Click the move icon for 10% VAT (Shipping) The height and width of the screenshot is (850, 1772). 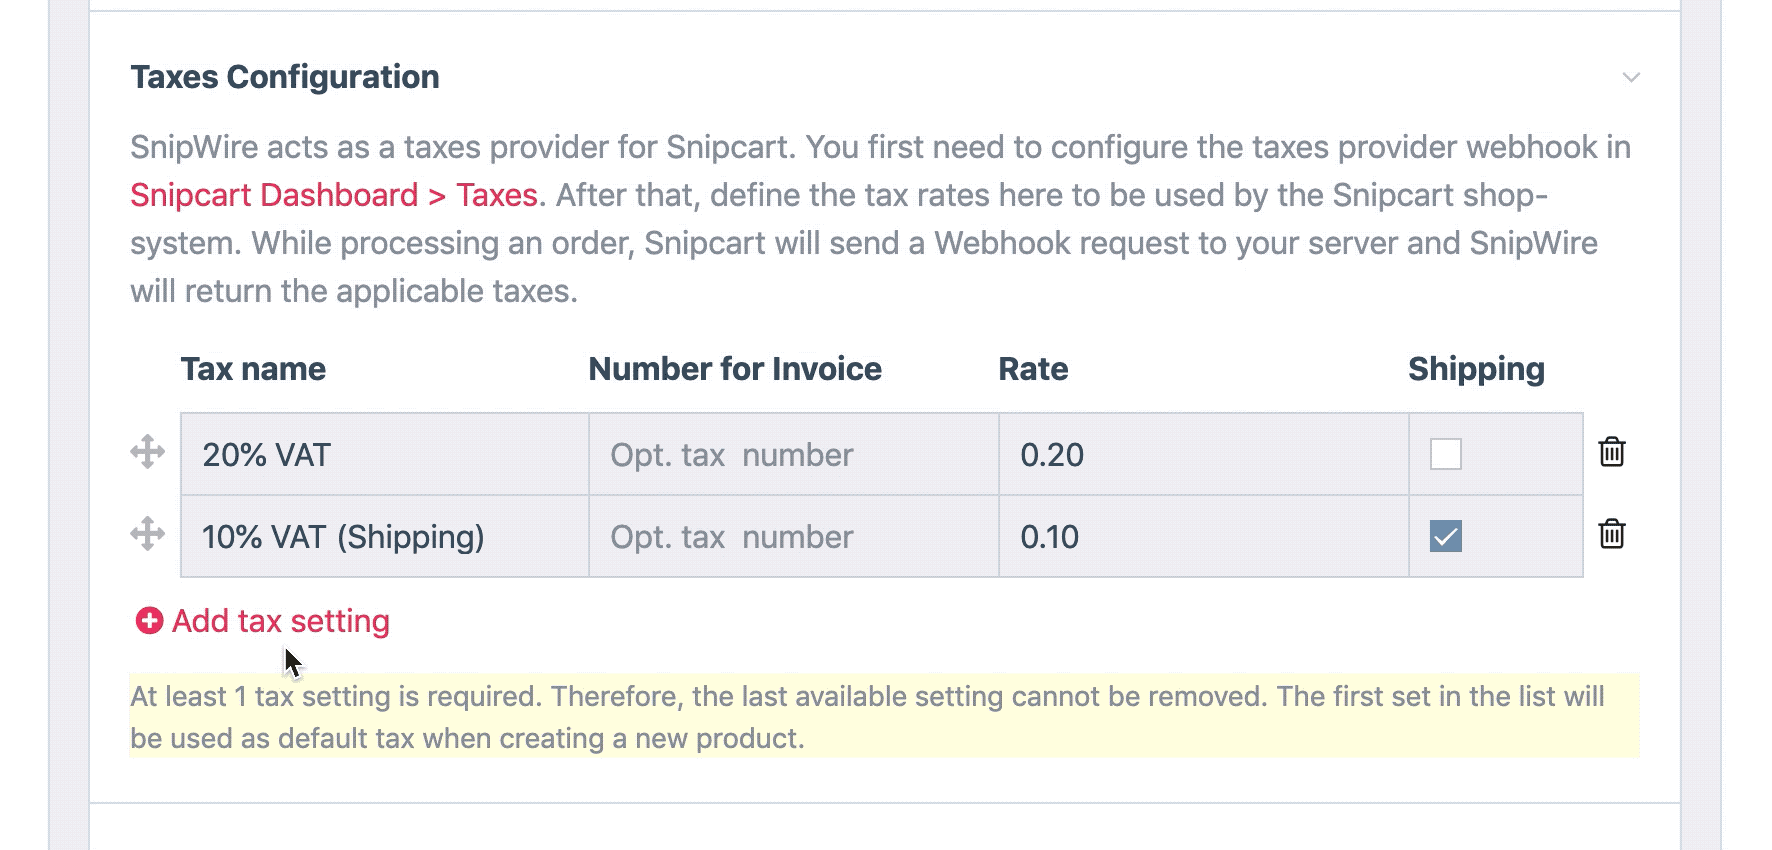click(x=147, y=535)
